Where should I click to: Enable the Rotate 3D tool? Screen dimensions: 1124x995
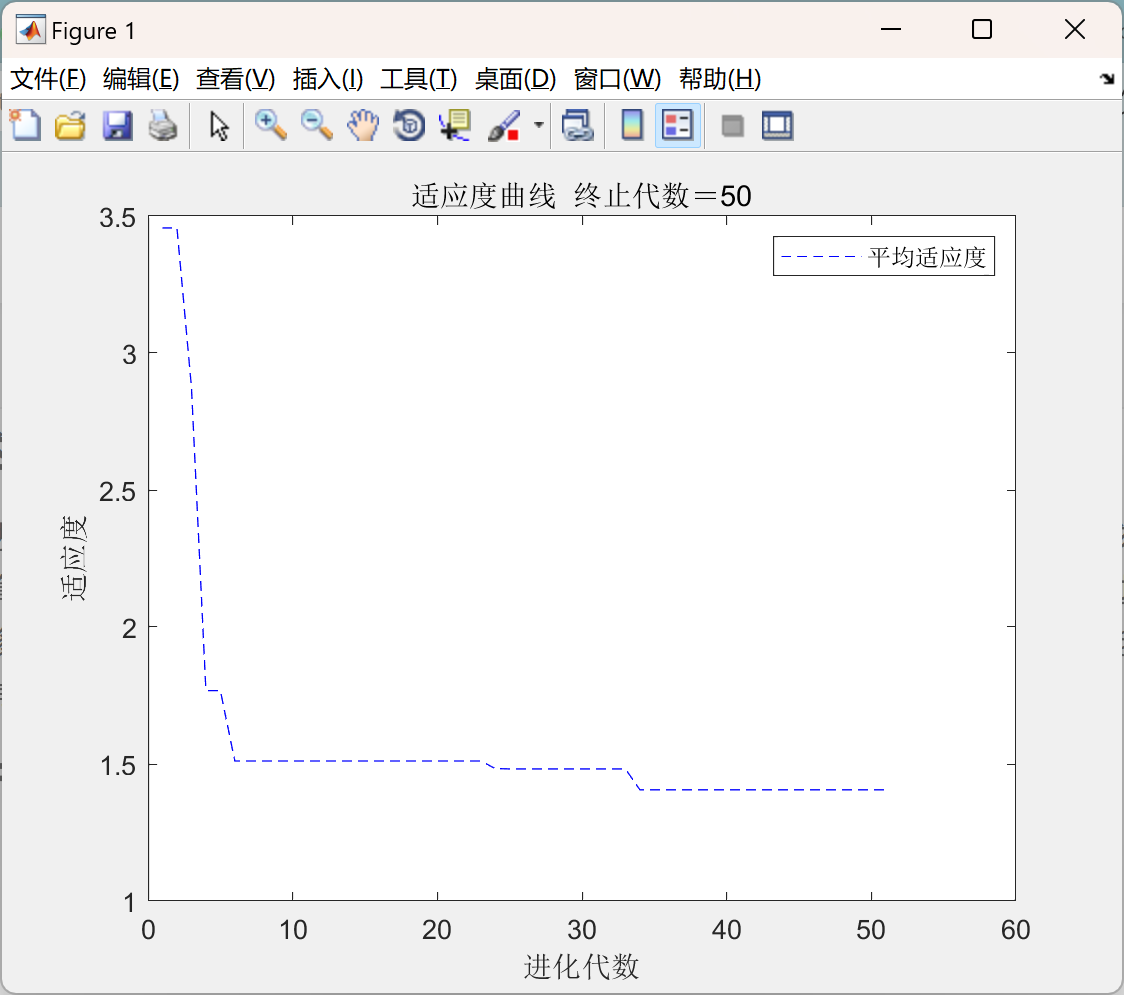(x=409, y=125)
